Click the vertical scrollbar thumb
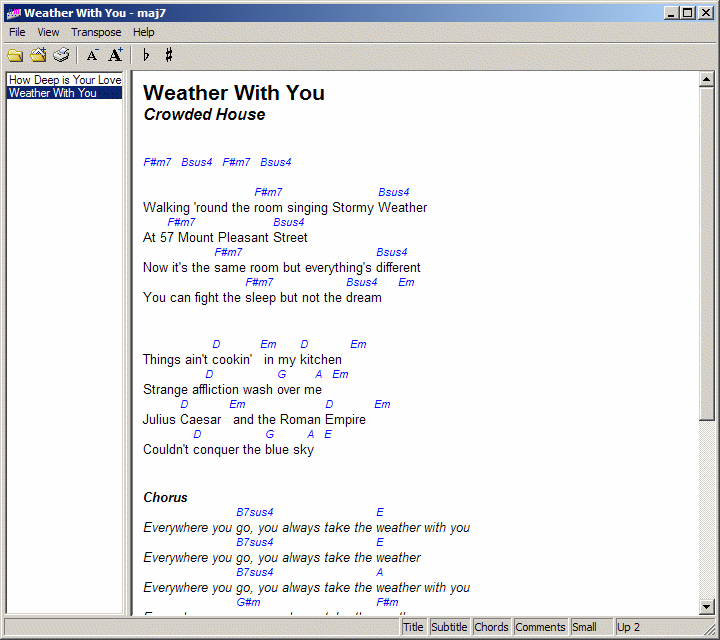 [x=706, y=254]
